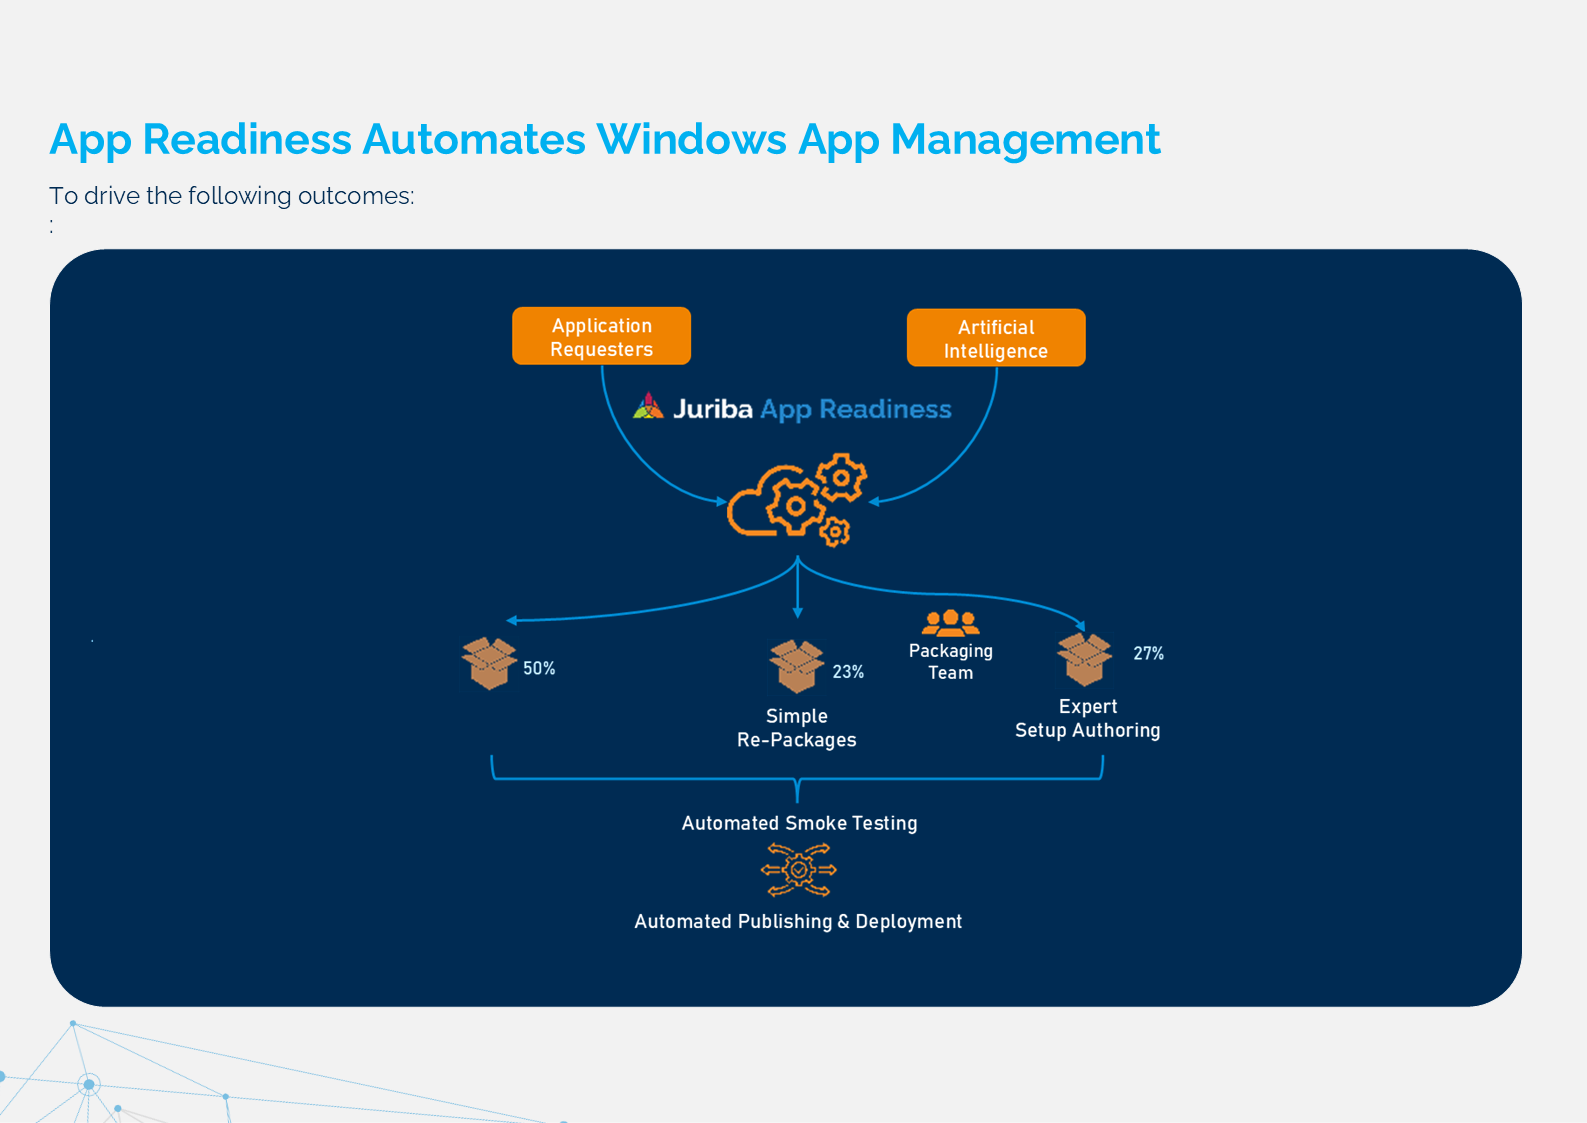
Task: Click the Automated Smoke Testing text
Action: [x=799, y=823]
